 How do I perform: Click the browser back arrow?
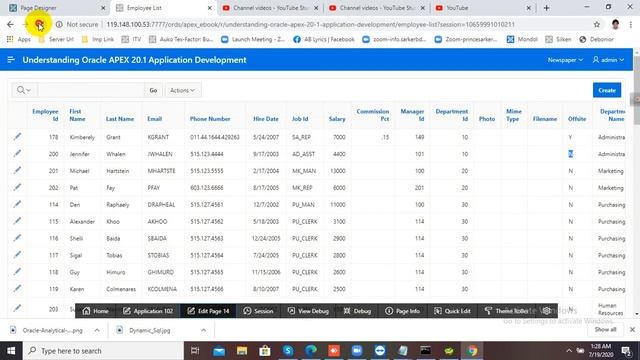tap(10, 24)
